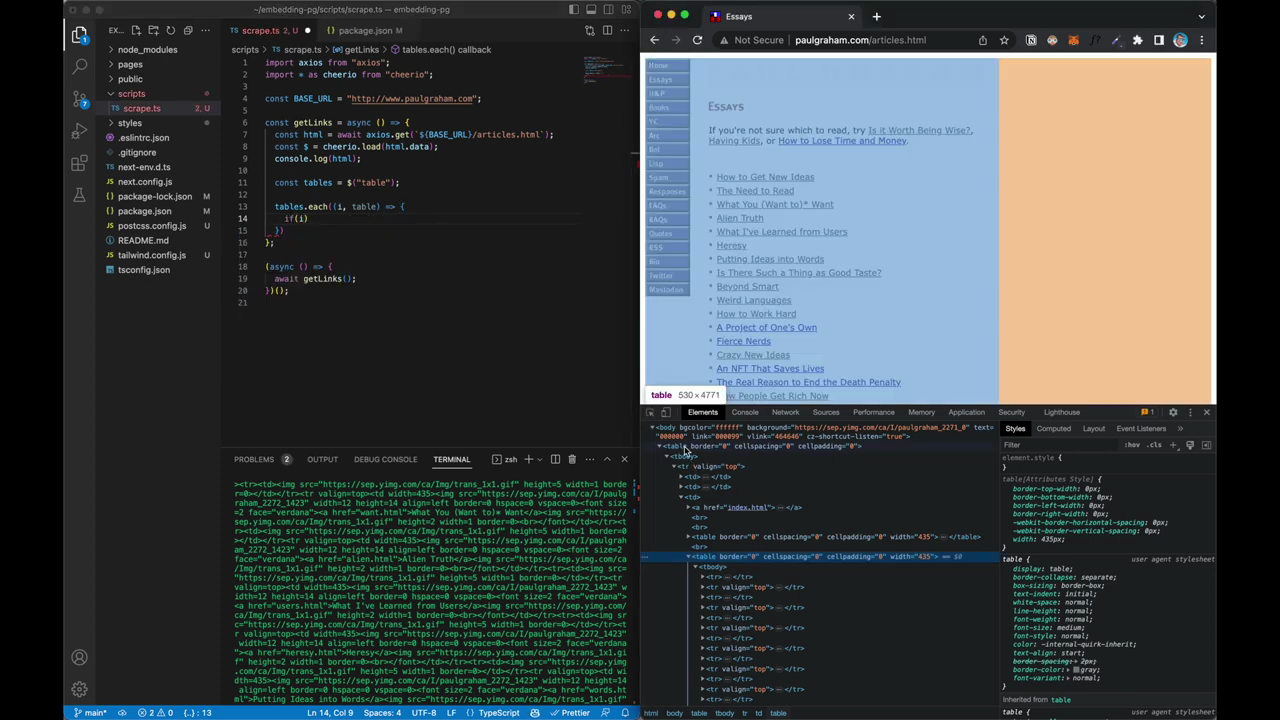Viewport: 1280px width, 720px height.
Task: Open the Chrome three-dot menu
Action: click(1202, 40)
